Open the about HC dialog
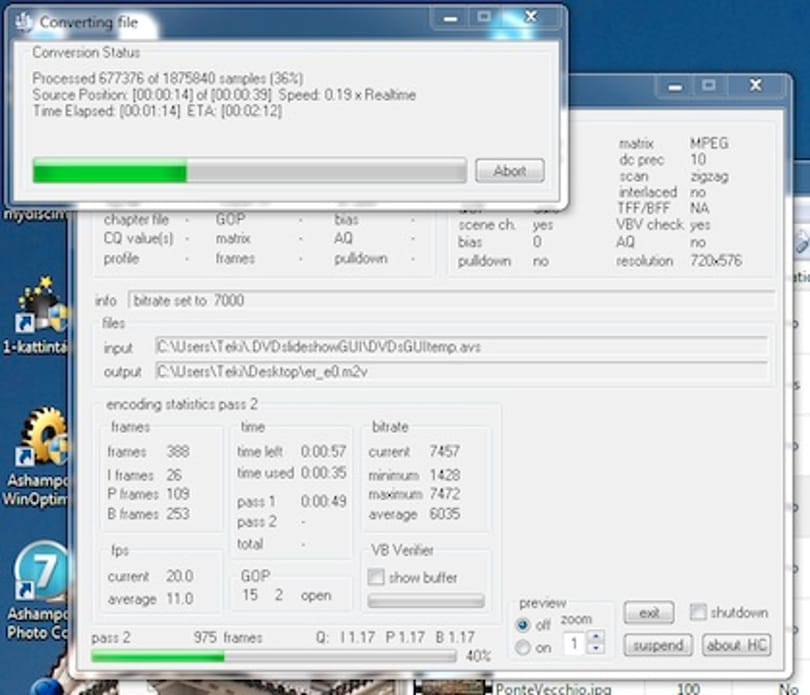810x695 pixels. point(737,645)
